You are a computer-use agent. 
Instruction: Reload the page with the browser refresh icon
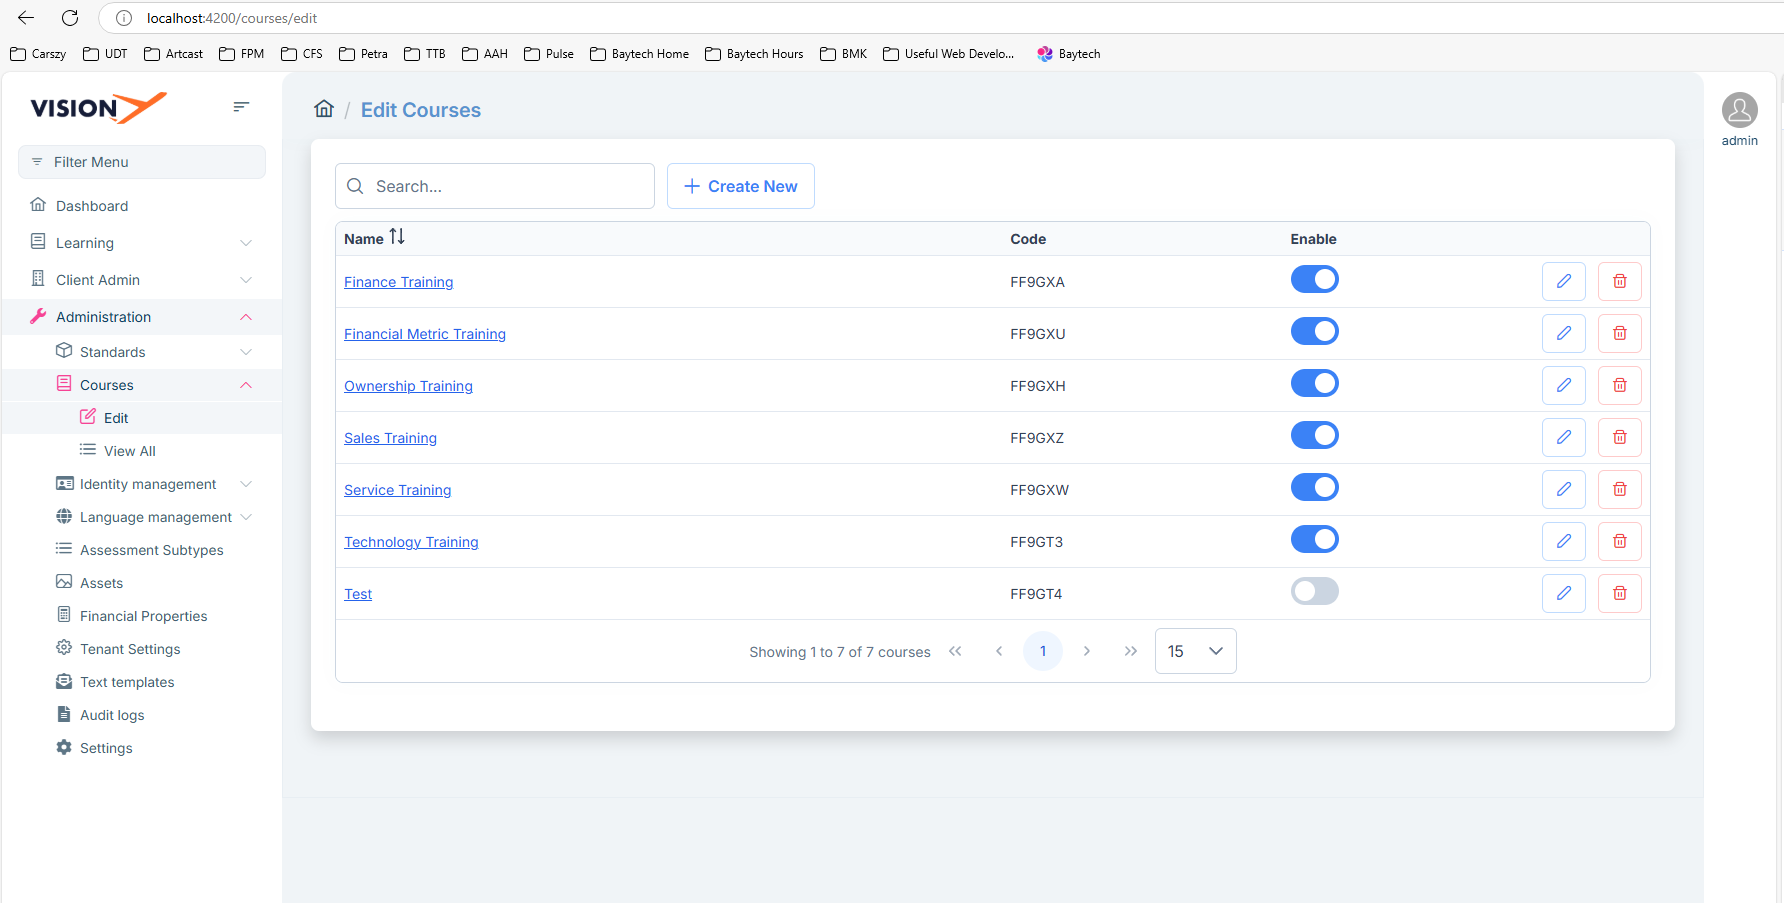[70, 18]
